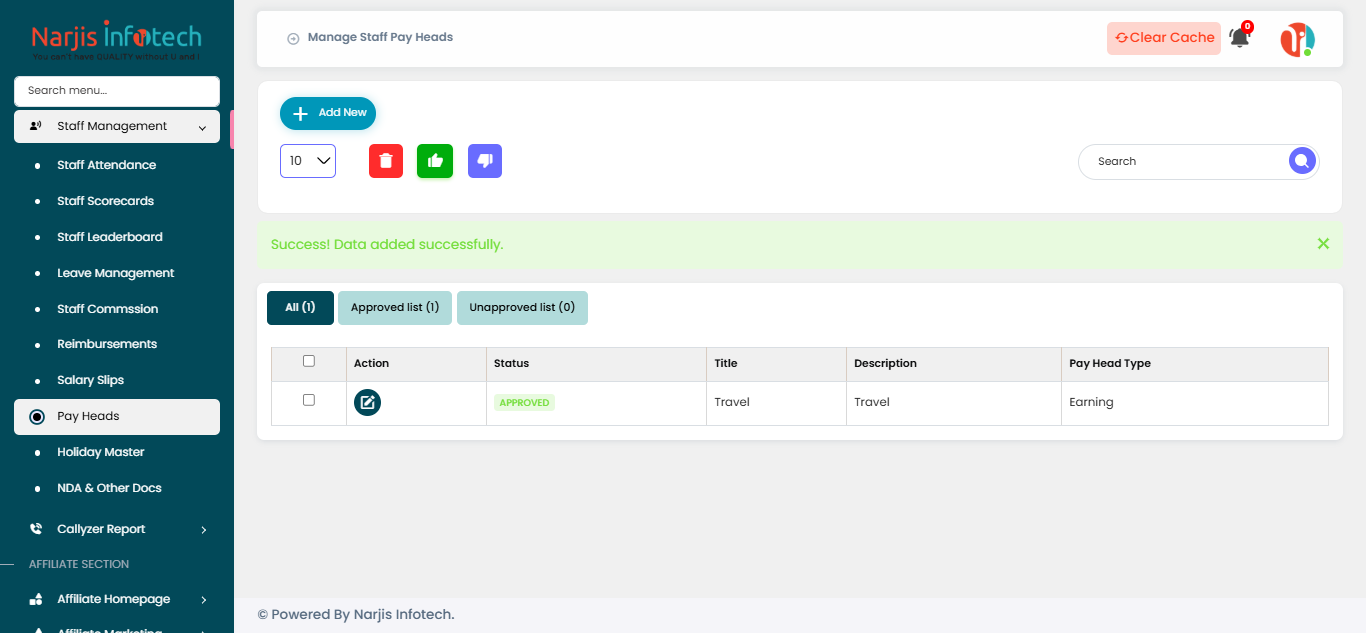Open Leave Management in the sidebar

point(116,273)
